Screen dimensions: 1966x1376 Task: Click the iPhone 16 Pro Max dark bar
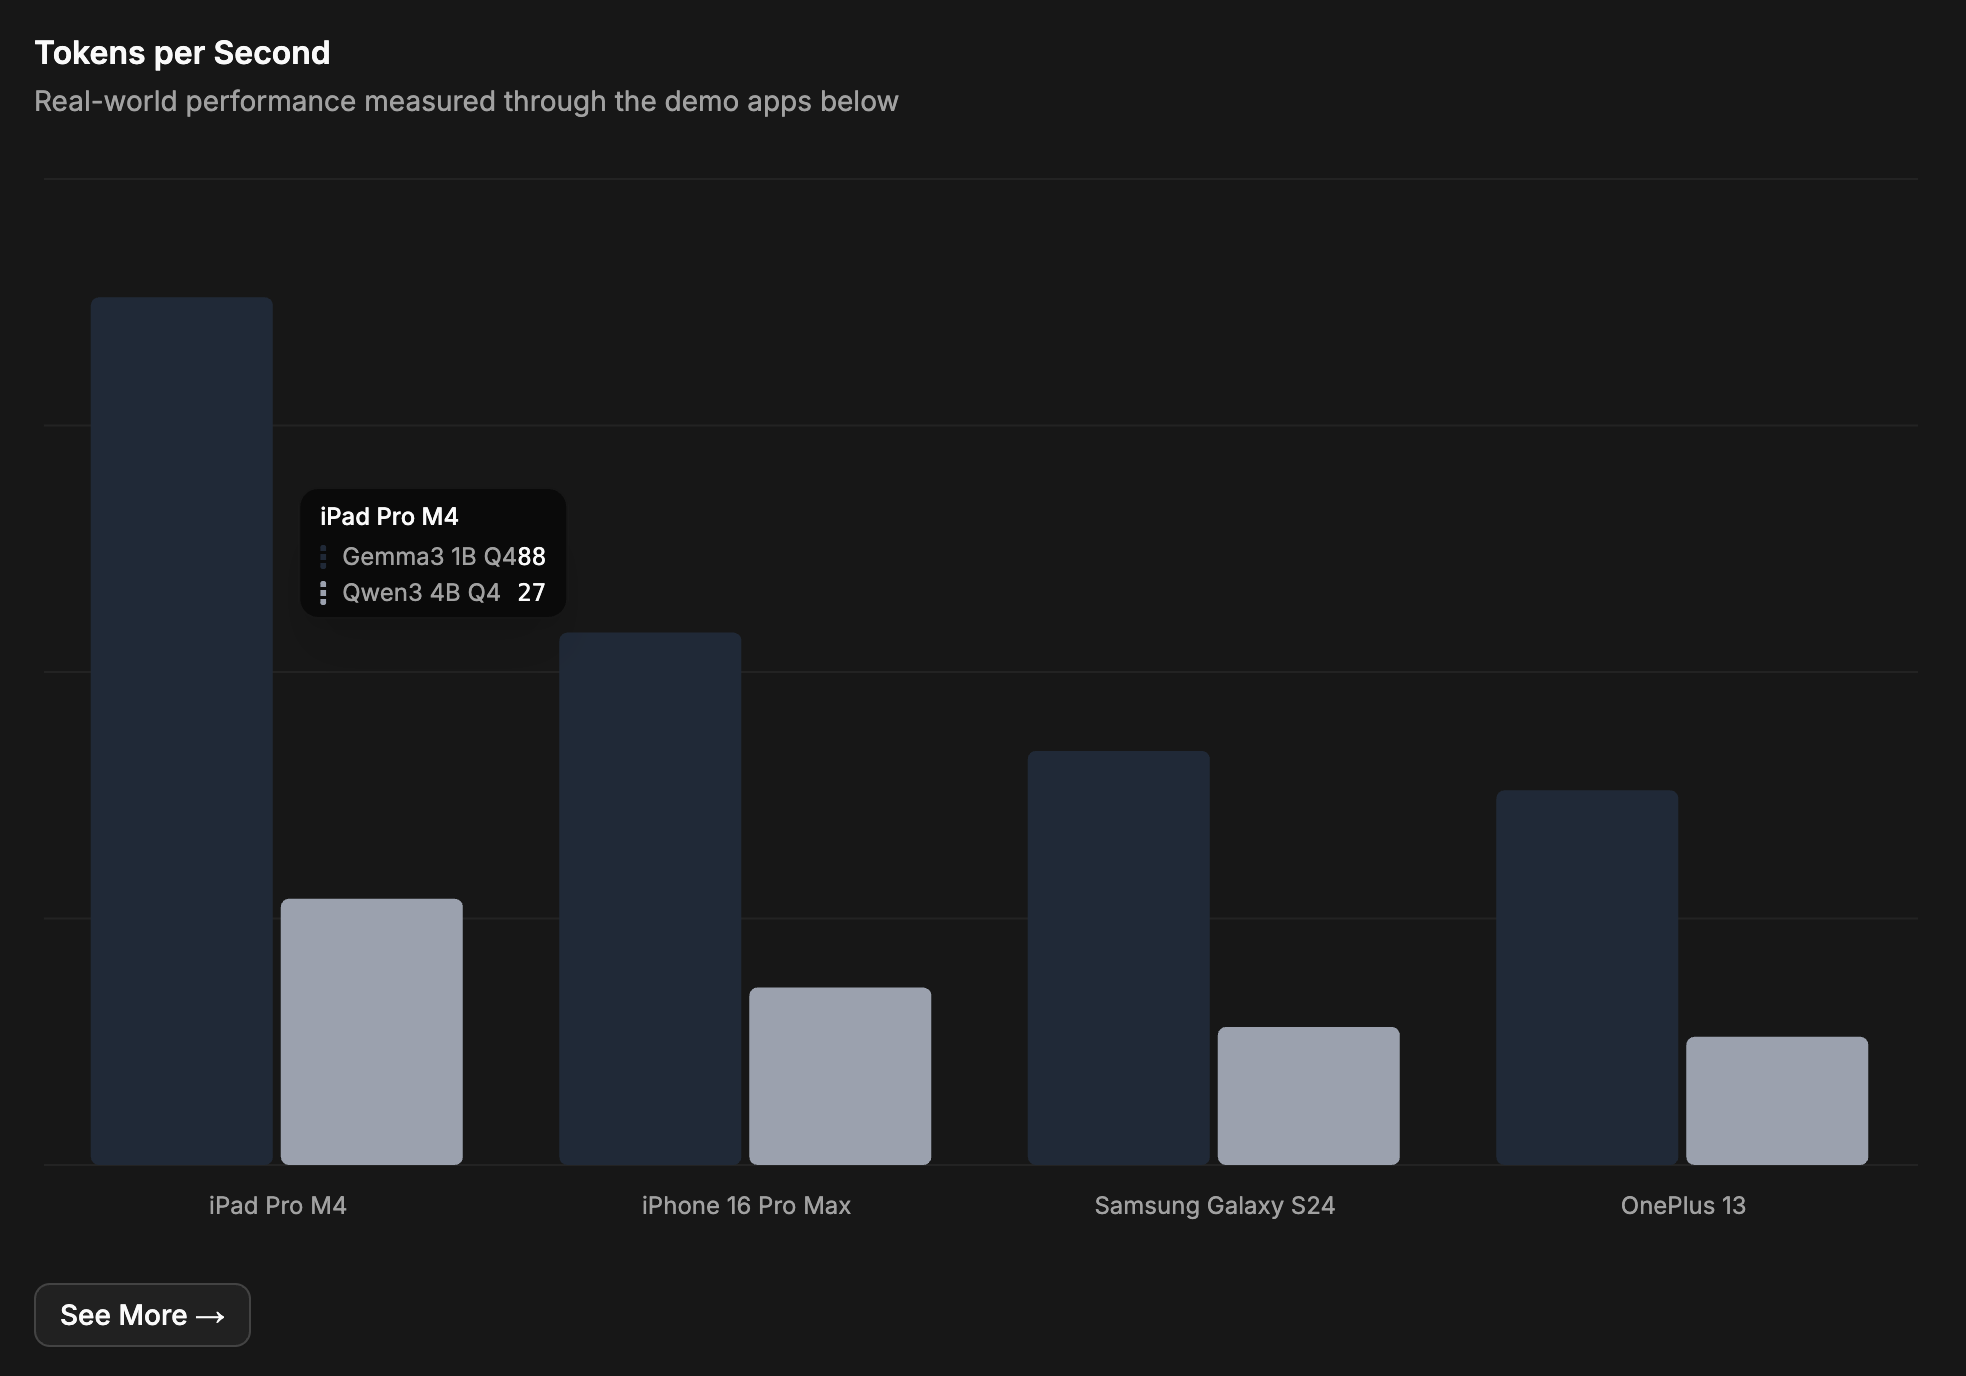coord(650,898)
